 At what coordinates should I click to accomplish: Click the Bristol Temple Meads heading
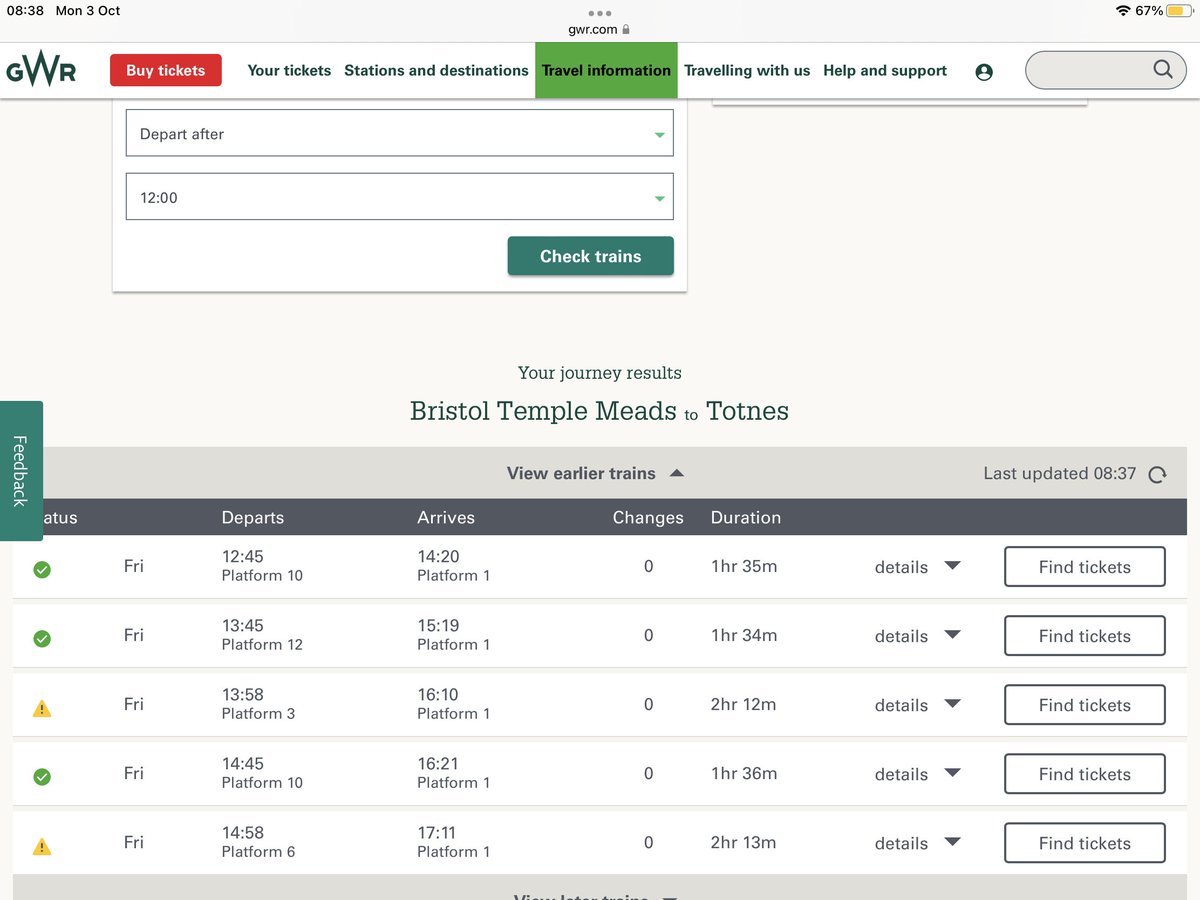(x=544, y=411)
